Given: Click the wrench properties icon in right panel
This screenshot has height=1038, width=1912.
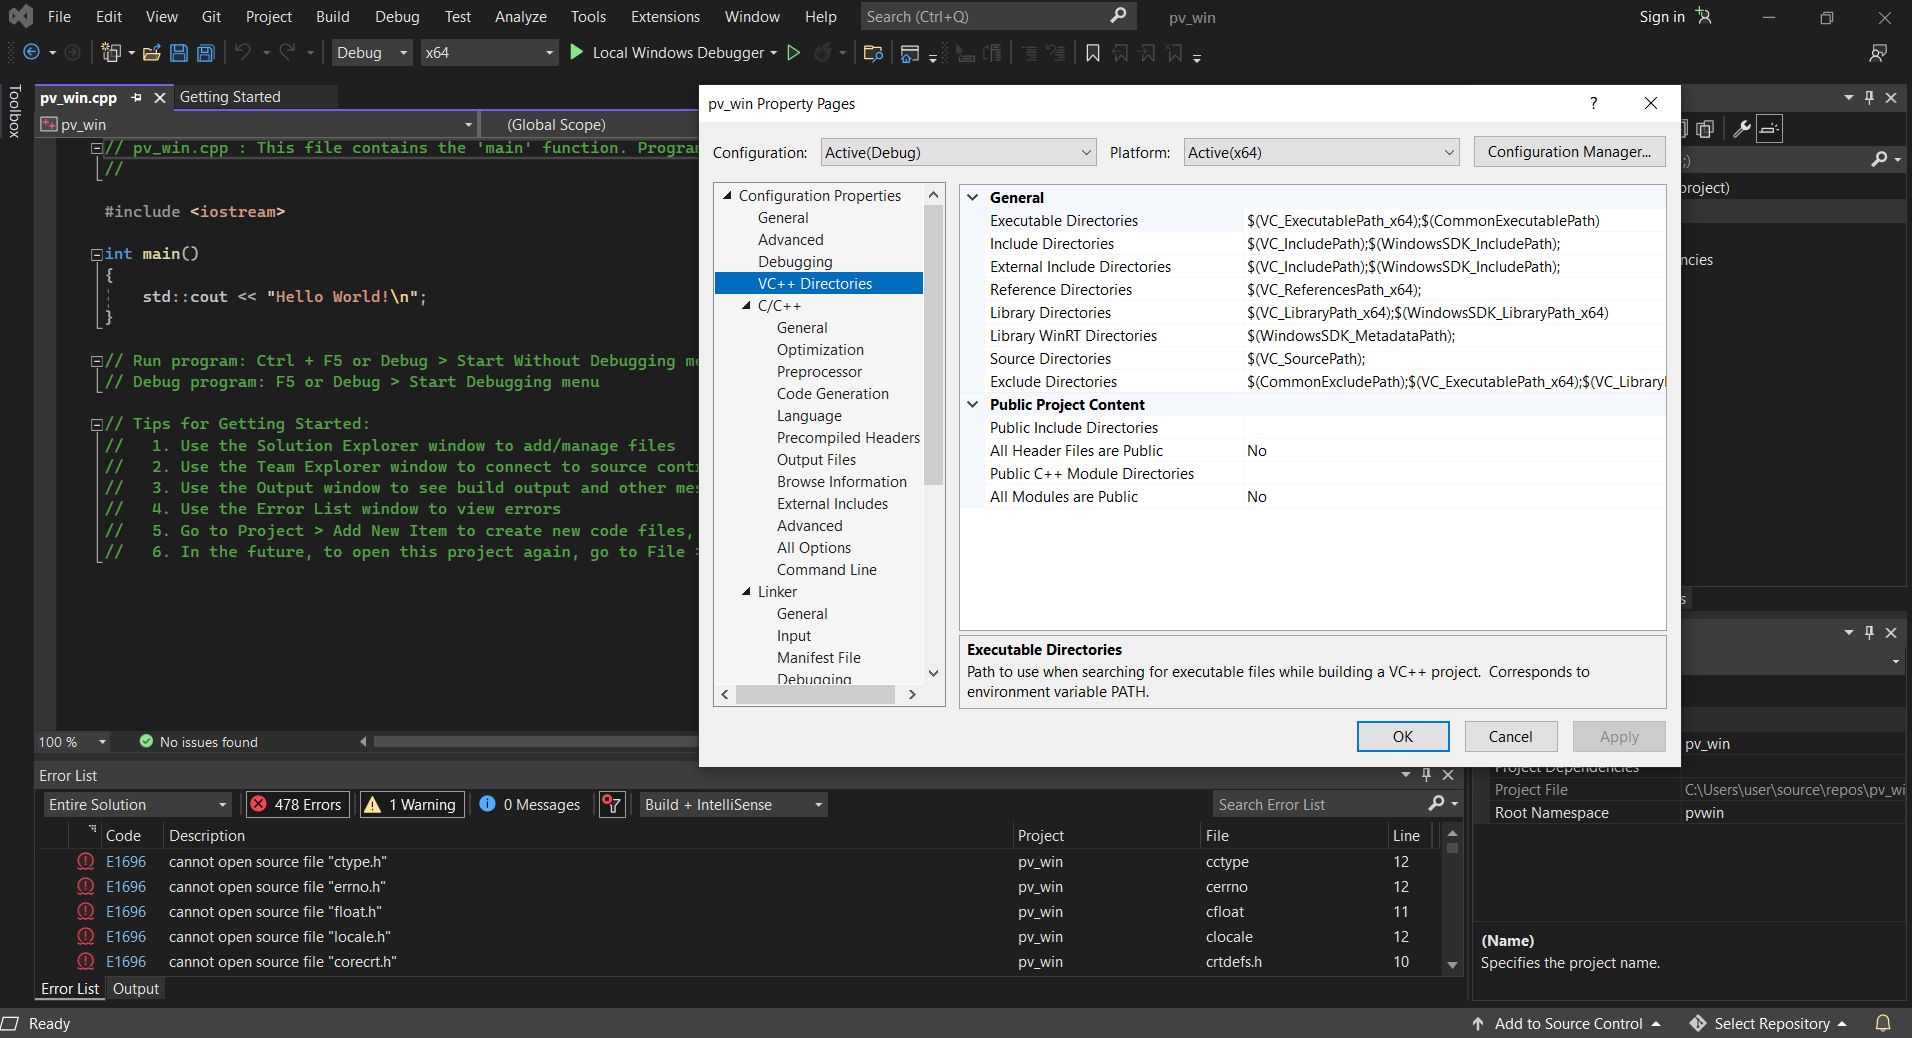Looking at the screenshot, I should 1741,129.
